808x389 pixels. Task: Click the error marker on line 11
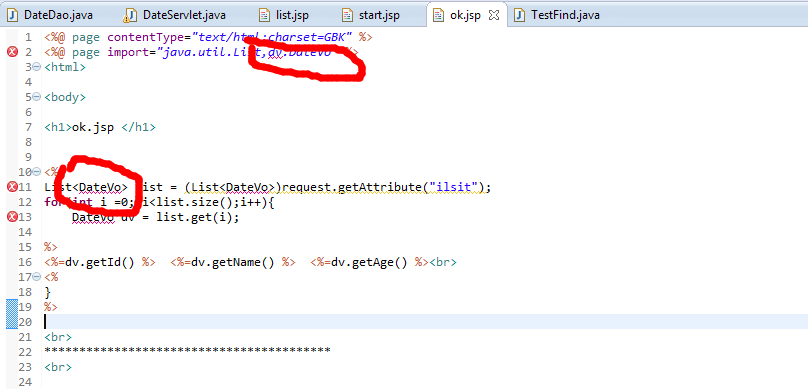pos(12,187)
